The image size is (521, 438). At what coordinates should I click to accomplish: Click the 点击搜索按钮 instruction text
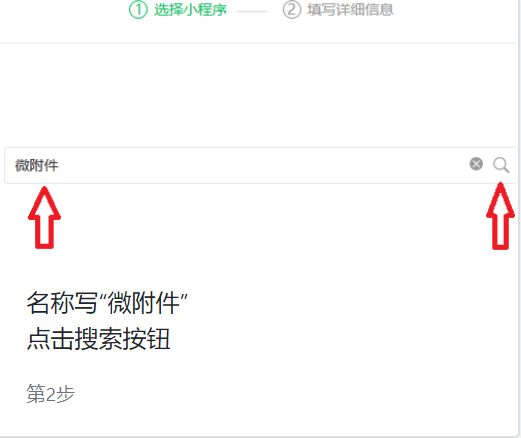point(99,338)
